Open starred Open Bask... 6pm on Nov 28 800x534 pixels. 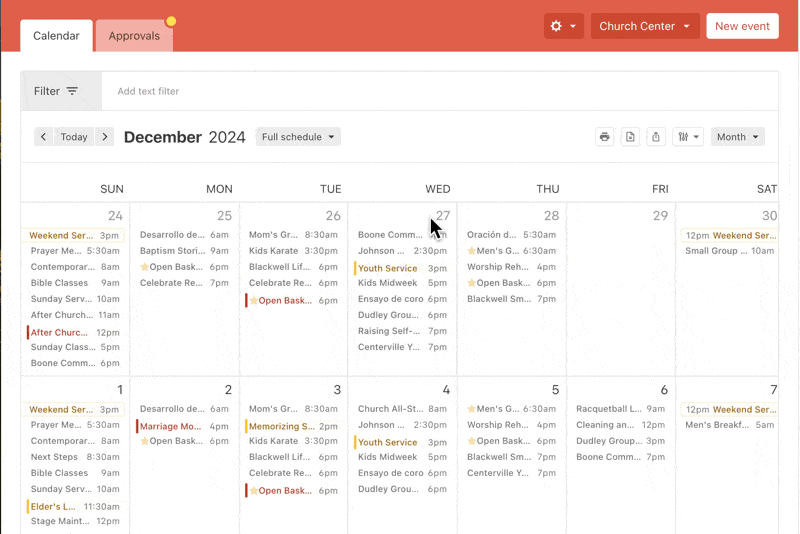(511, 283)
